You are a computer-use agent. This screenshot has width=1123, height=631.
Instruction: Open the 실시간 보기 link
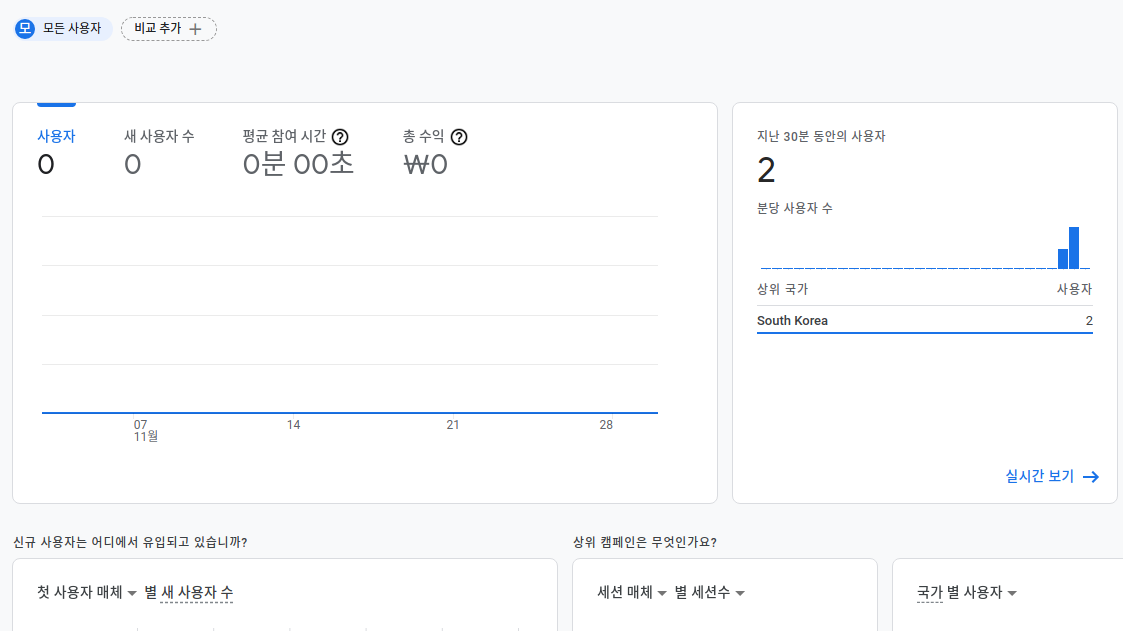pos(1040,477)
